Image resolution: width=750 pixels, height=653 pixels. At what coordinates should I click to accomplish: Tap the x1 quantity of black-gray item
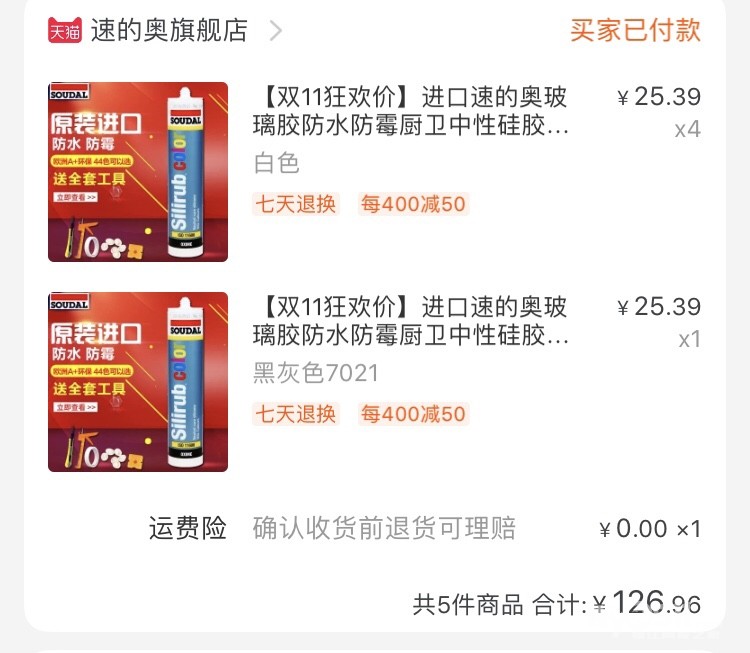(x=690, y=339)
